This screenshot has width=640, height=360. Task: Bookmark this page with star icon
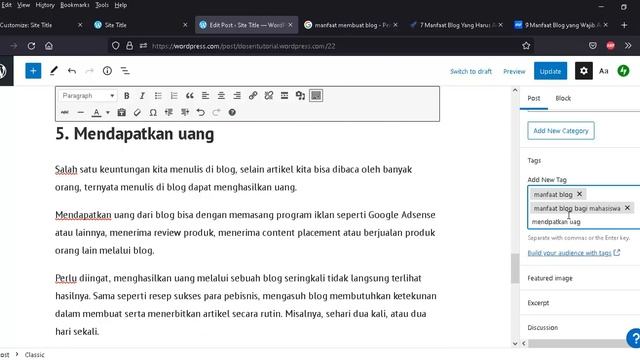click(x=526, y=46)
